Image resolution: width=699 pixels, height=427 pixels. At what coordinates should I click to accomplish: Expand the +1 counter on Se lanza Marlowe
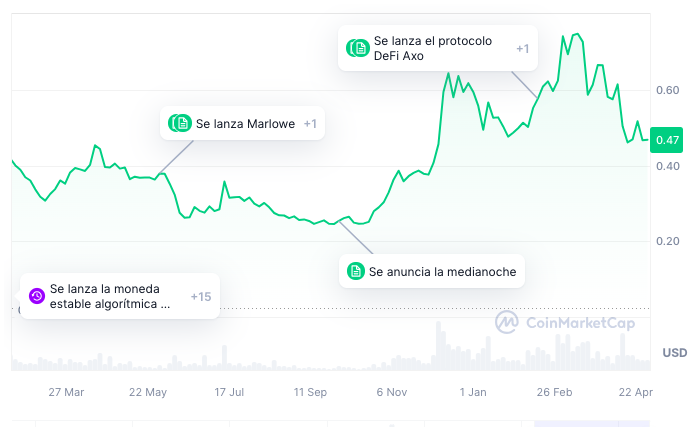pos(310,123)
